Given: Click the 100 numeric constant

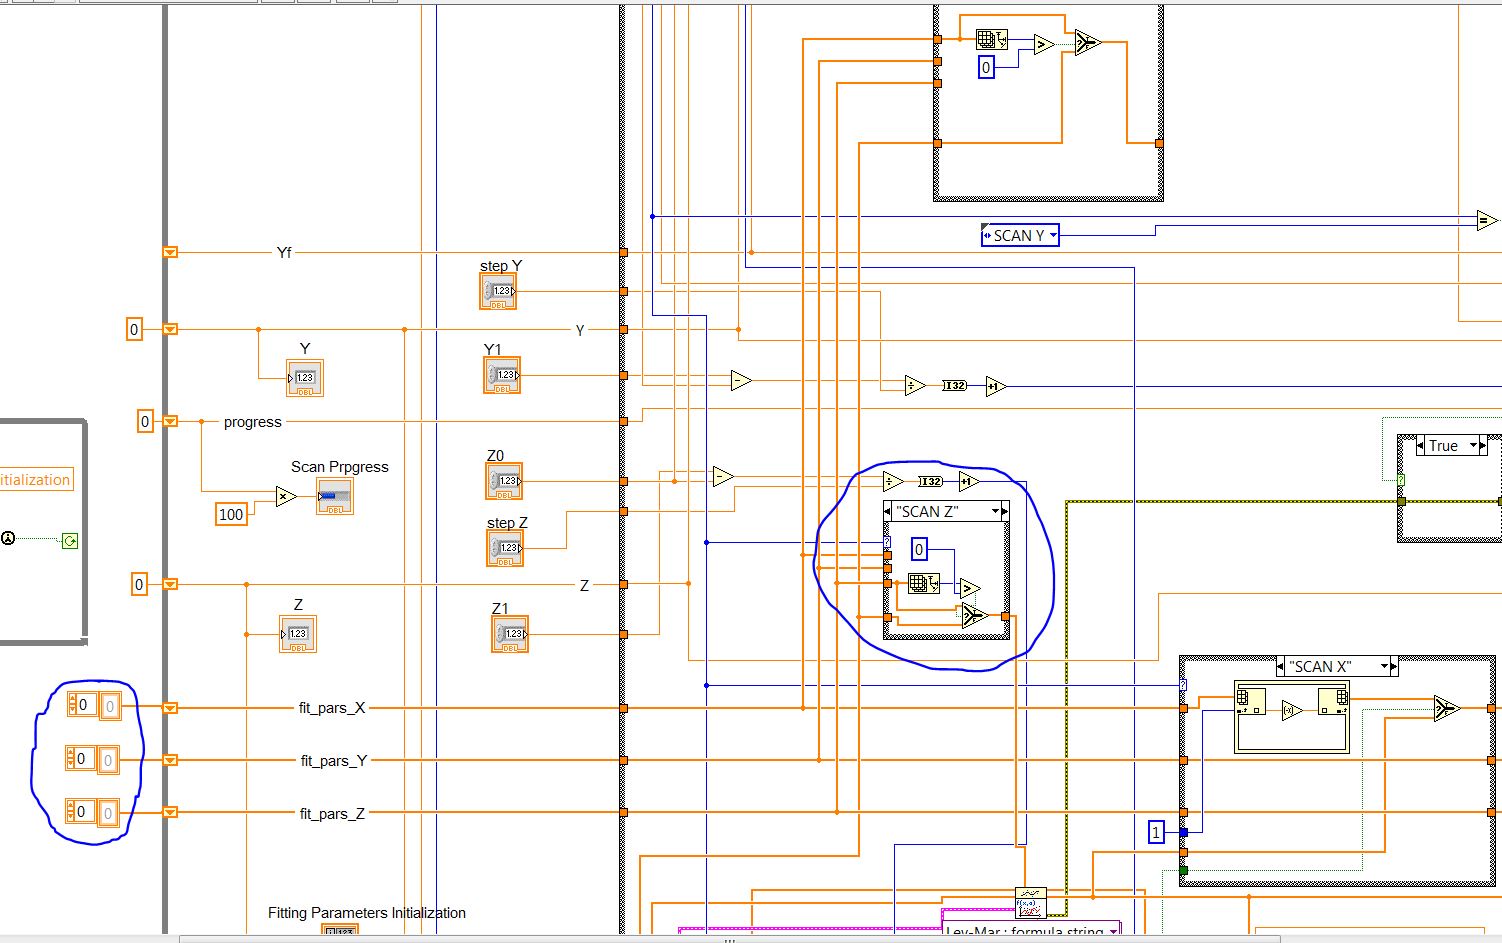Looking at the screenshot, I should (x=231, y=514).
